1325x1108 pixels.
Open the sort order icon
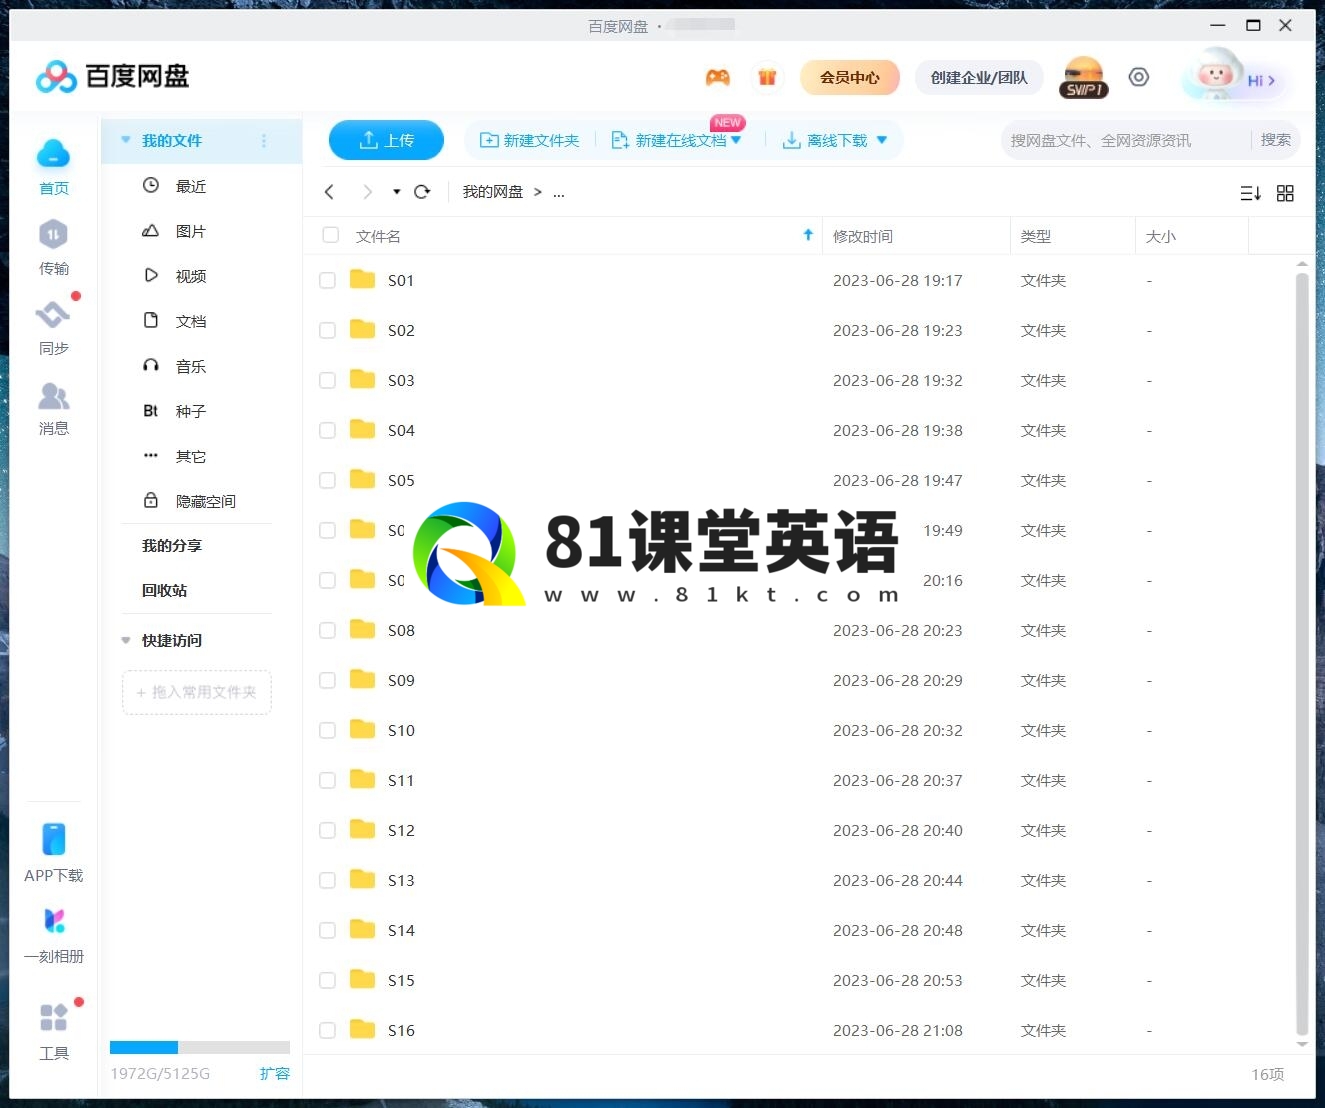[1250, 193]
